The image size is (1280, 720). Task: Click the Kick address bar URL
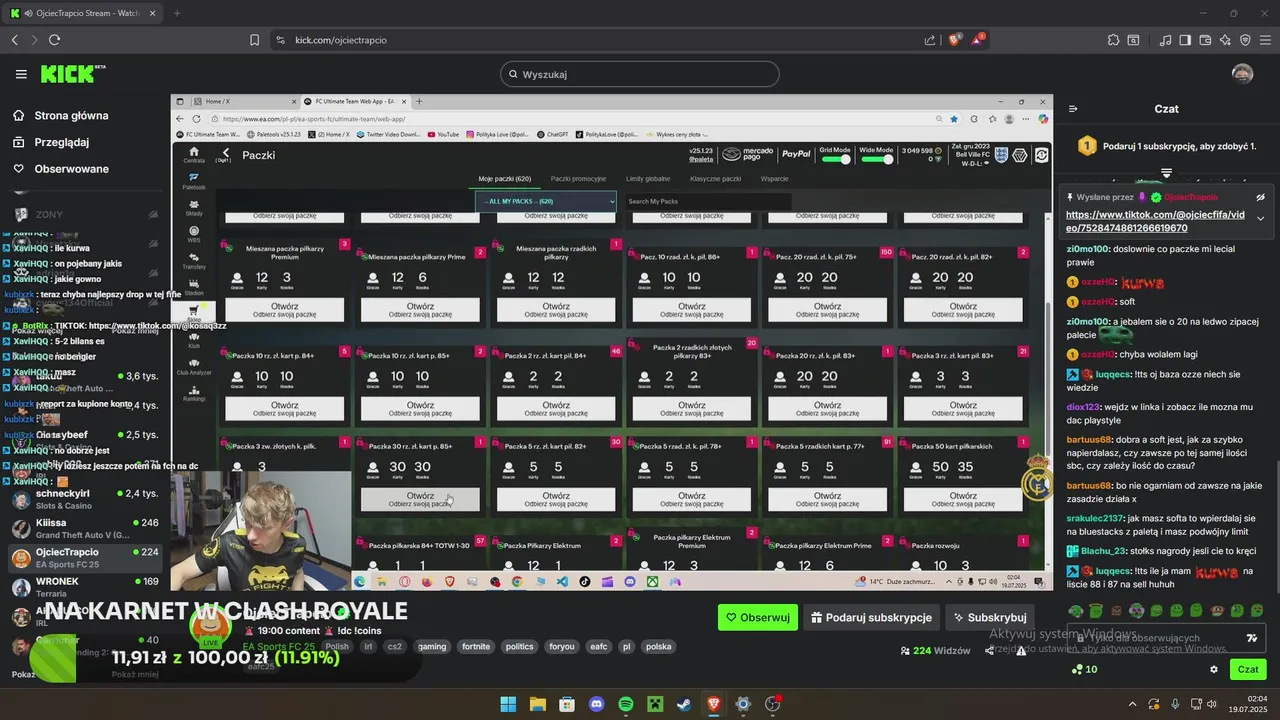pos(341,40)
